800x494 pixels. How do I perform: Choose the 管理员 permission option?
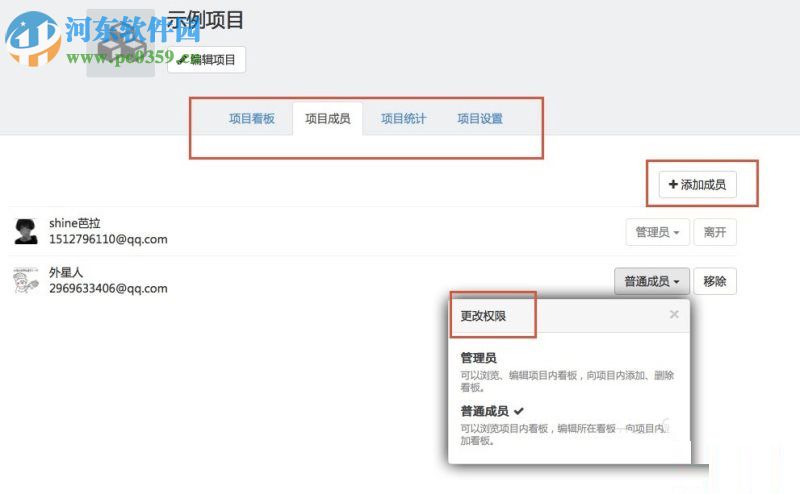568,372
